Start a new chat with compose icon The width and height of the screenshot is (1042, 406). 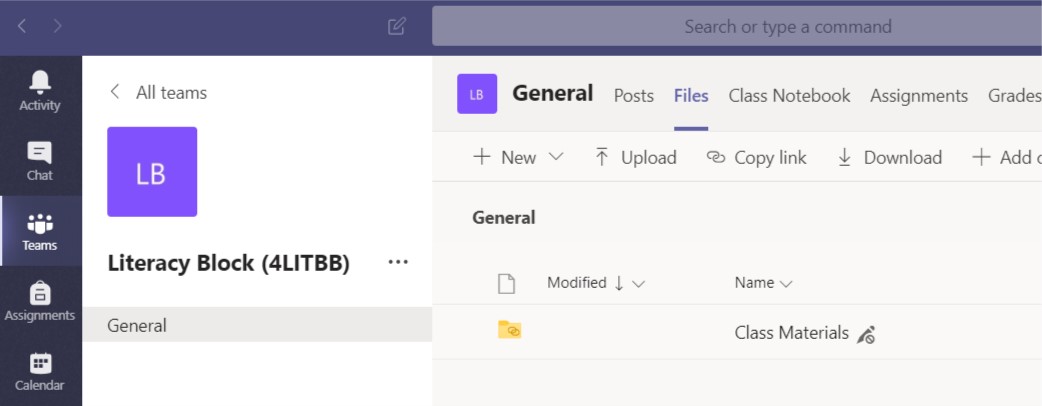point(396,27)
